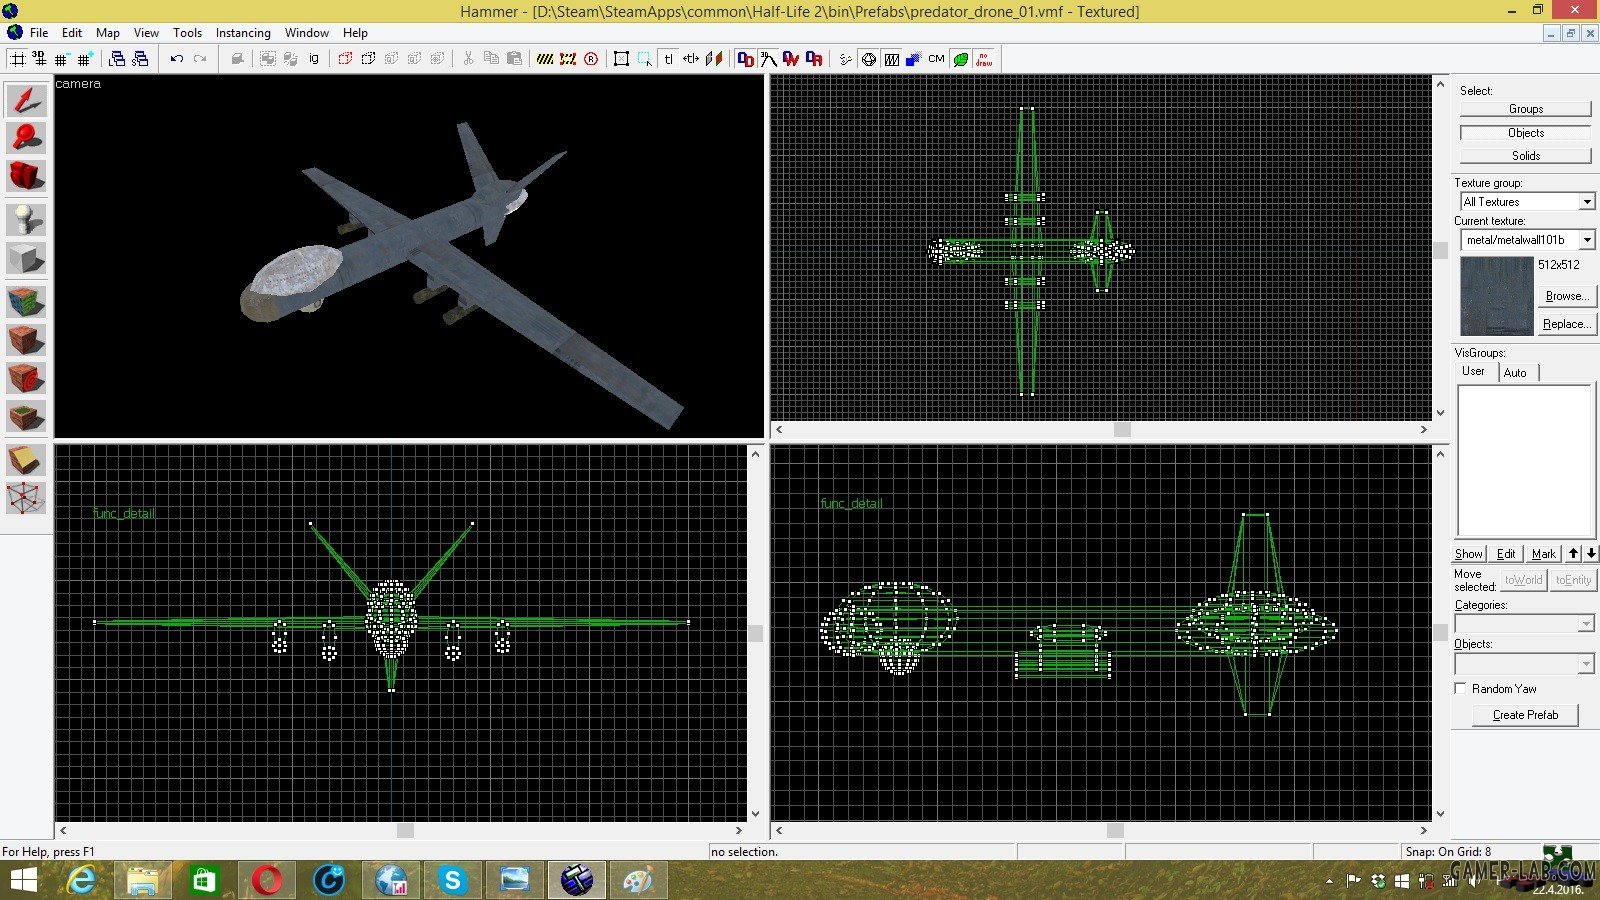Click the Windows Start button

(23, 880)
